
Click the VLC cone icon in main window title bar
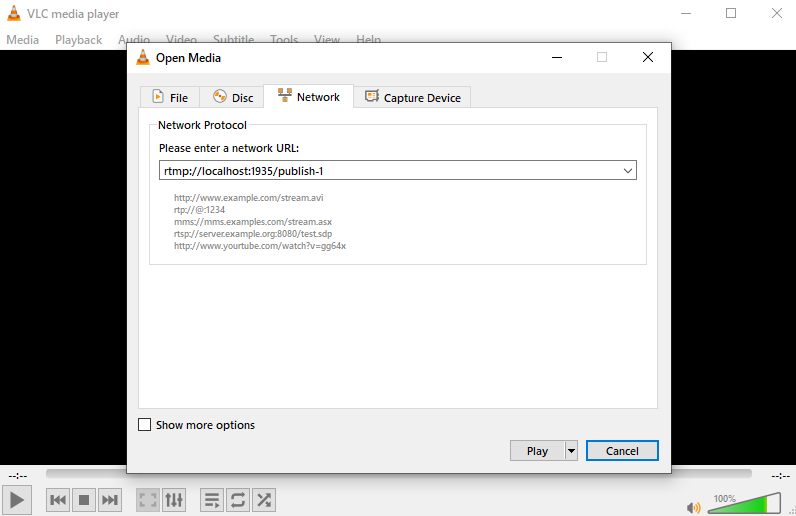pos(14,13)
